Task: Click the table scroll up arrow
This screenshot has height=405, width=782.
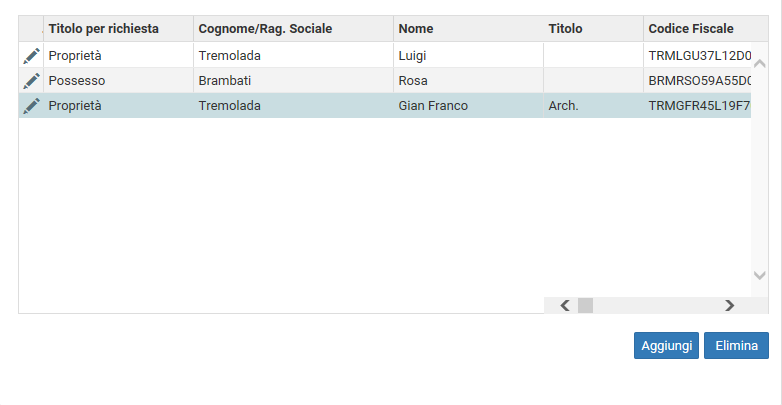Action: click(760, 63)
